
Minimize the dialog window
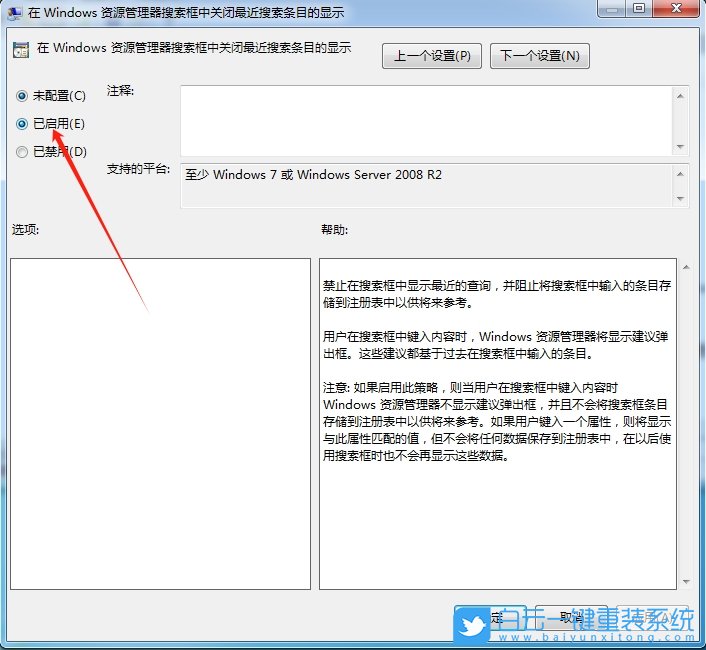612,8
